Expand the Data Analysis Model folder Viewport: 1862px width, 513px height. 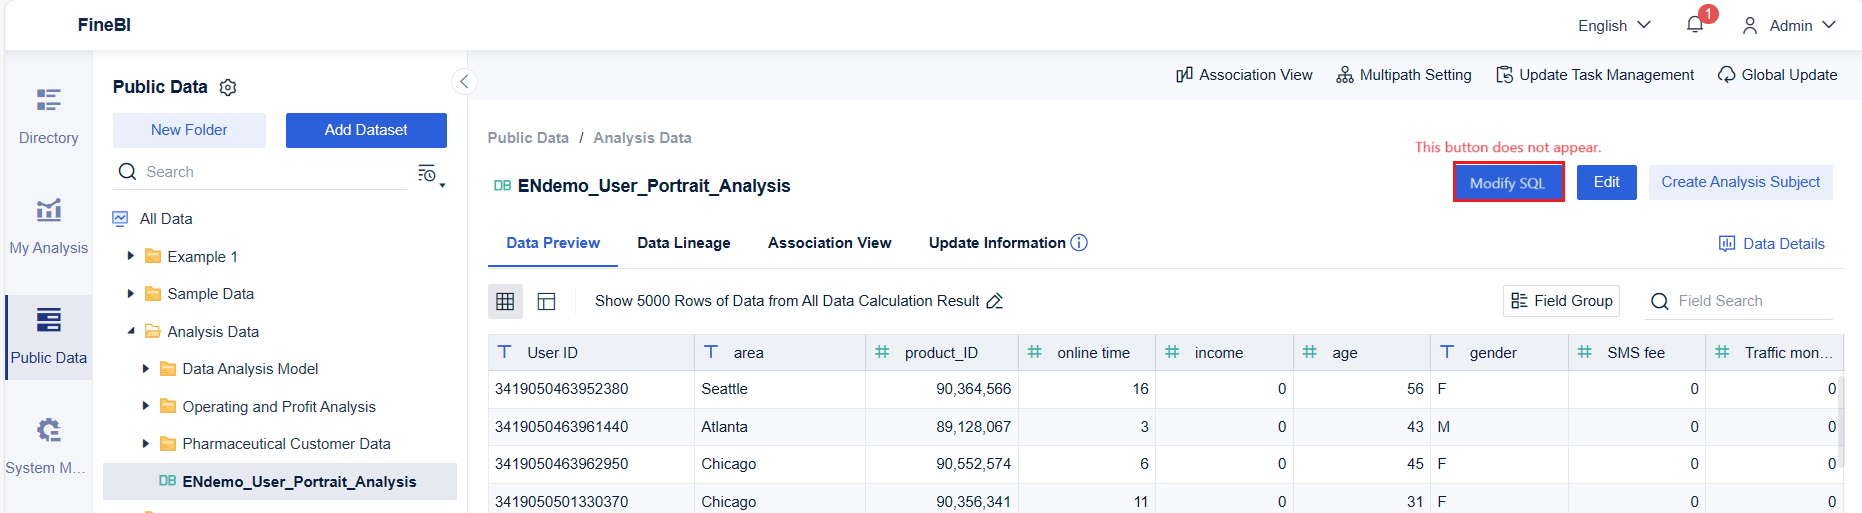pyautogui.click(x=146, y=369)
